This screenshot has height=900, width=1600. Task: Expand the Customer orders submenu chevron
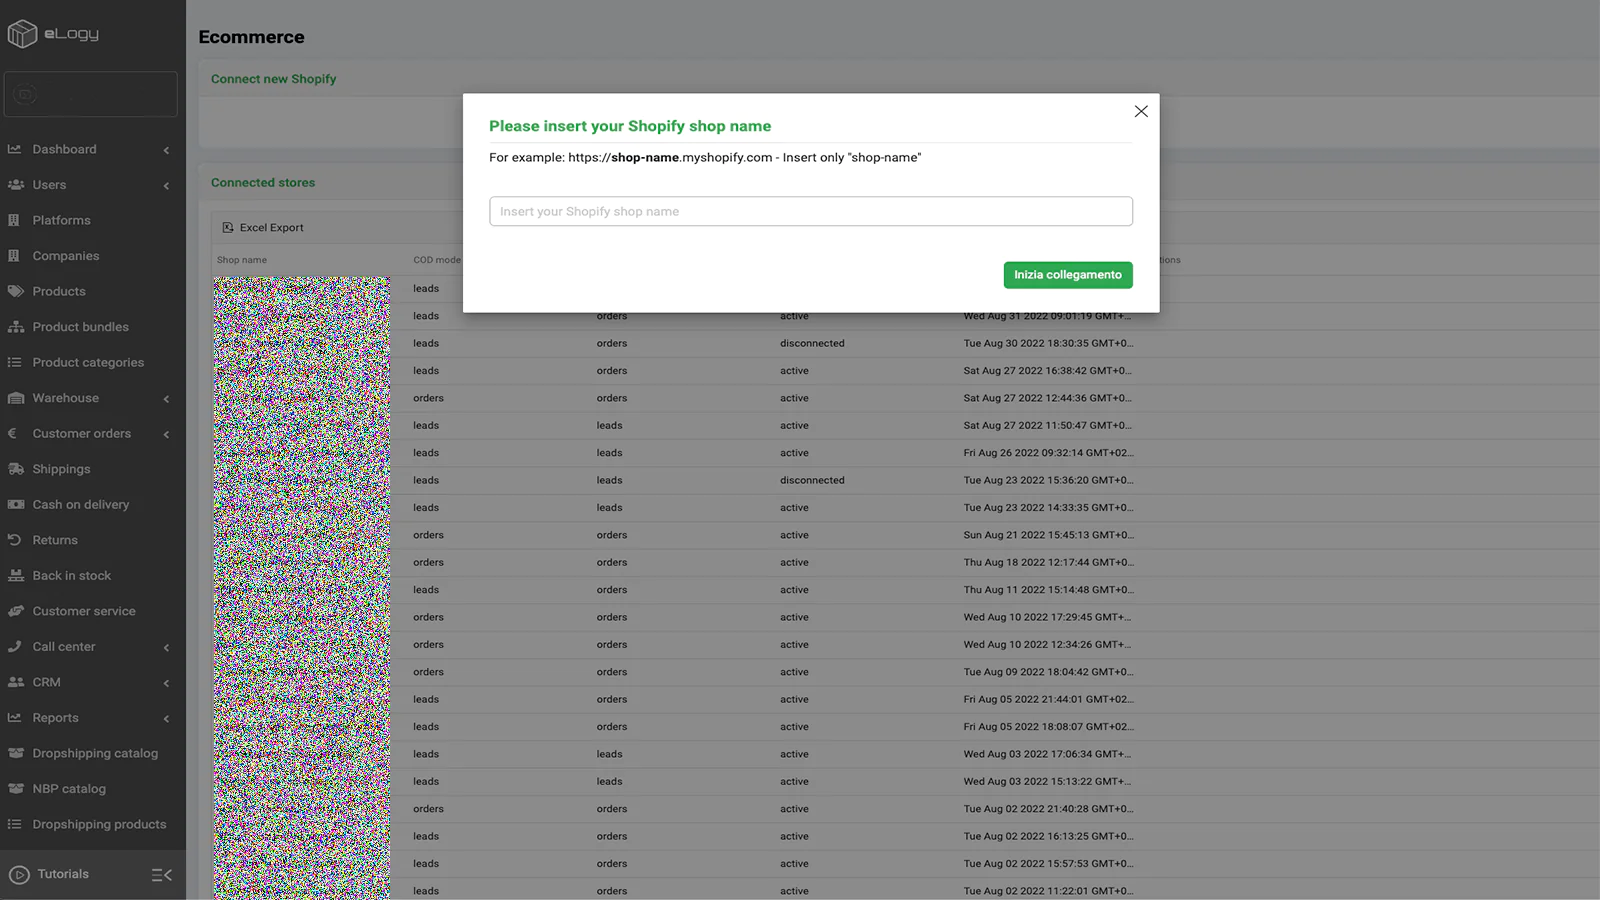(166, 434)
